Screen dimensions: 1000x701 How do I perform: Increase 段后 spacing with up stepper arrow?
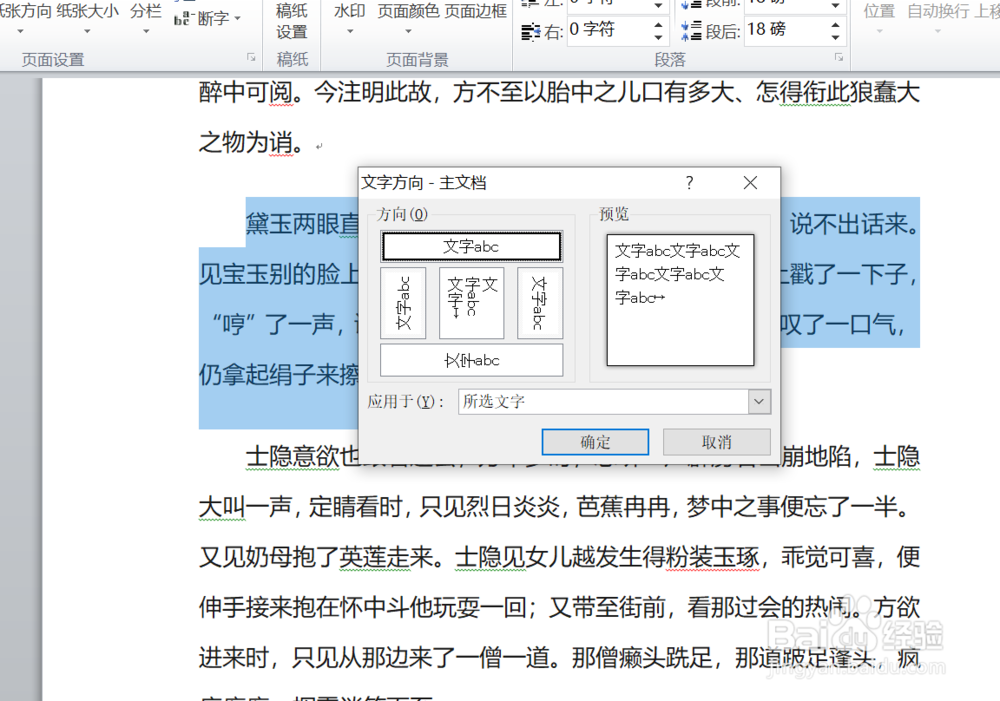click(x=835, y=26)
